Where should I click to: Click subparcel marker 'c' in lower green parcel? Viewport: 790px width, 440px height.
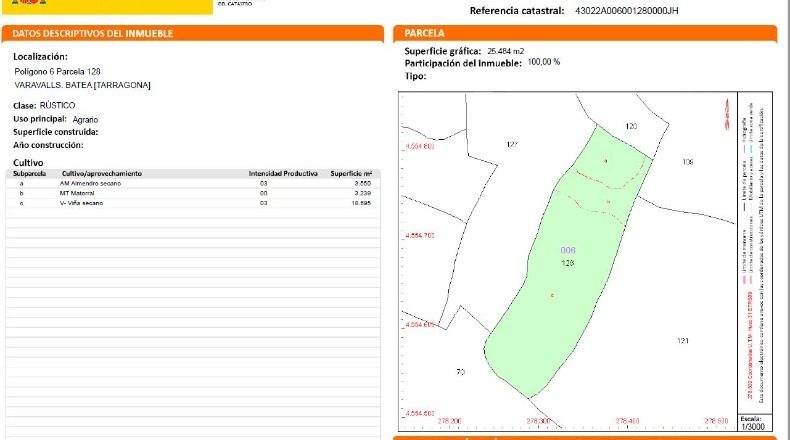pos(552,295)
